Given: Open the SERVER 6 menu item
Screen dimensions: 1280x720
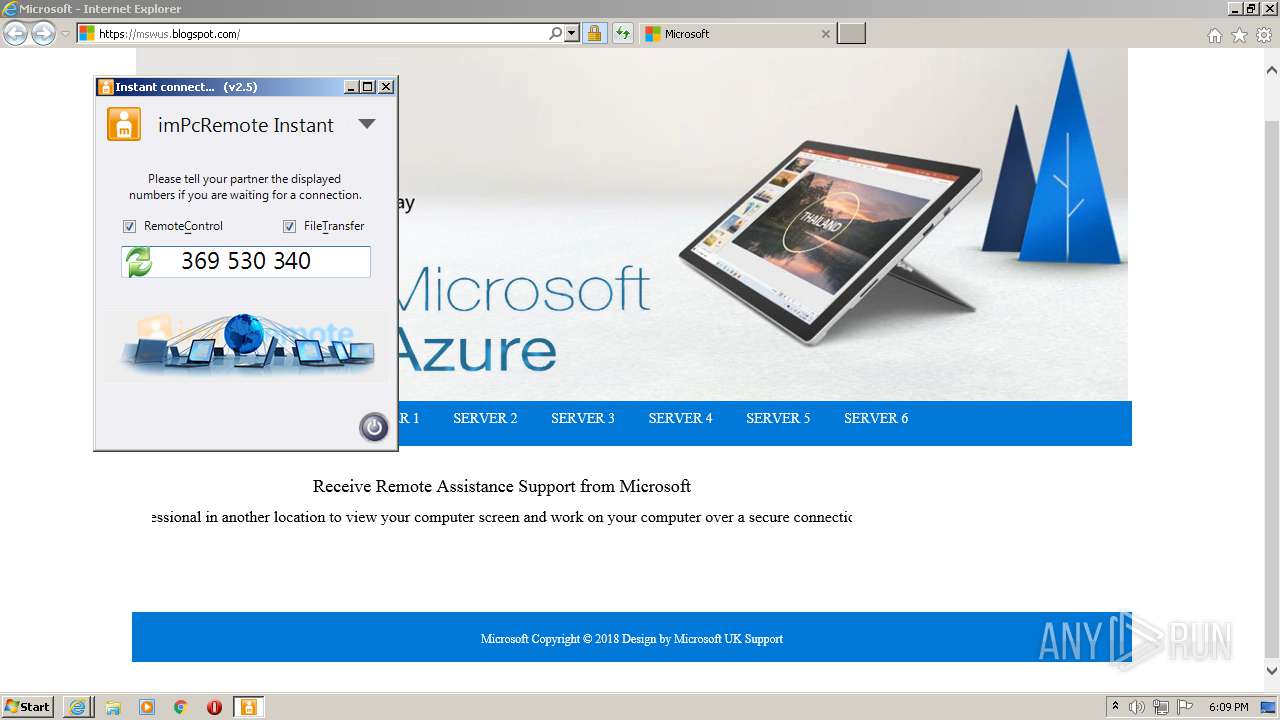Looking at the screenshot, I should tap(876, 418).
